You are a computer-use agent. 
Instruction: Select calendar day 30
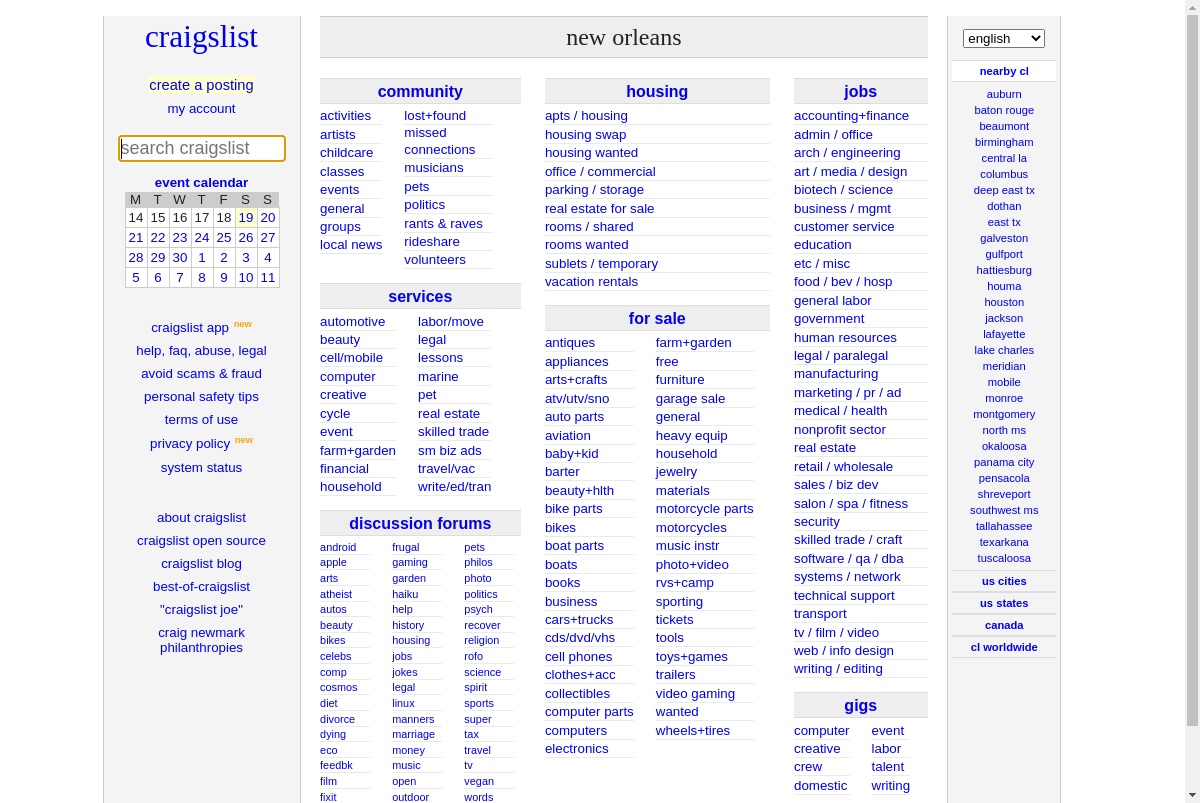coord(179,257)
